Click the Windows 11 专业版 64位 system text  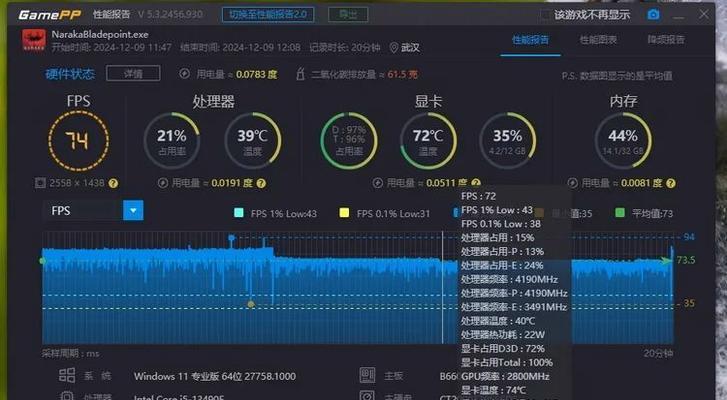pyautogui.click(x=215, y=376)
